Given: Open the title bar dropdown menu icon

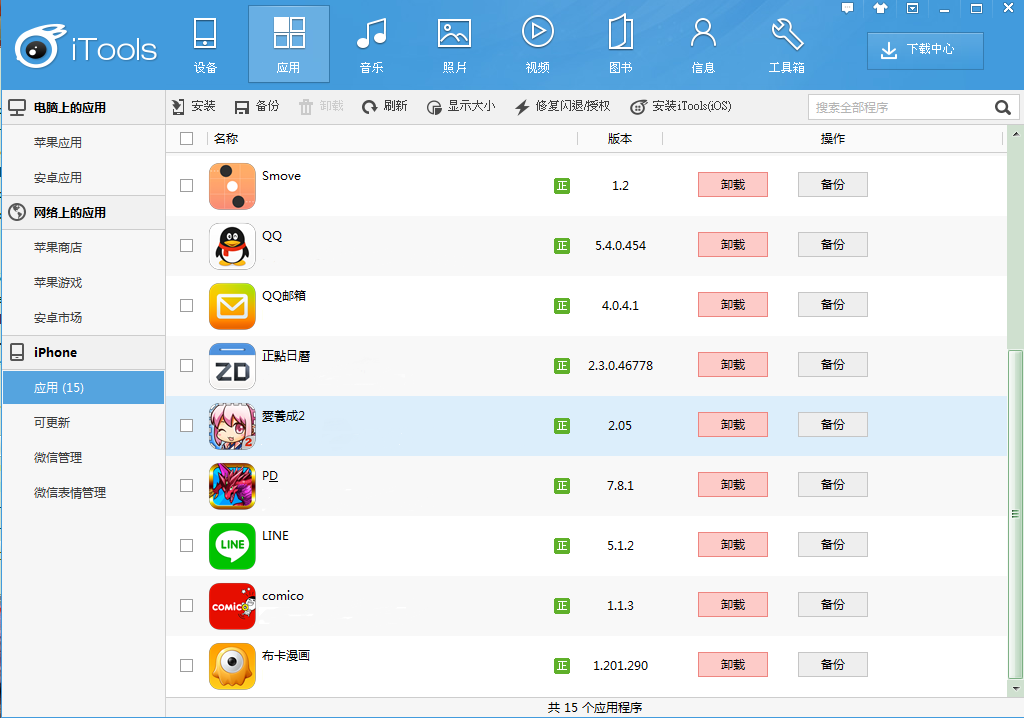Looking at the screenshot, I should (912, 8).
